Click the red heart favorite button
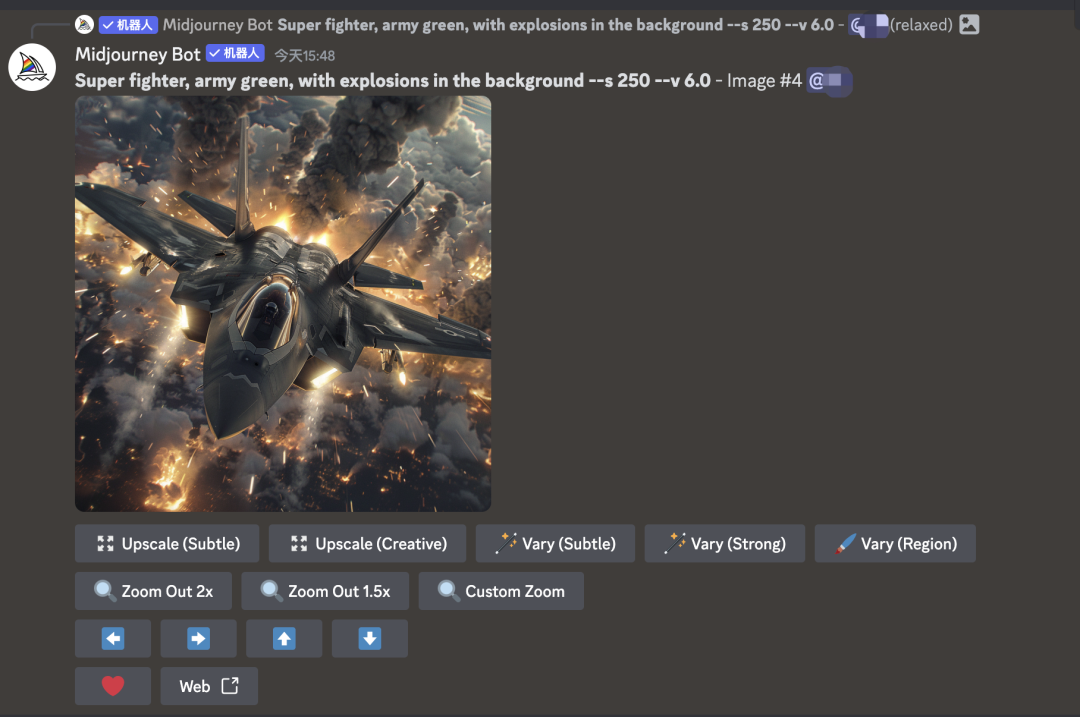Image resolution: width=1080 pixels, height=717 pixels. point(113,686)
